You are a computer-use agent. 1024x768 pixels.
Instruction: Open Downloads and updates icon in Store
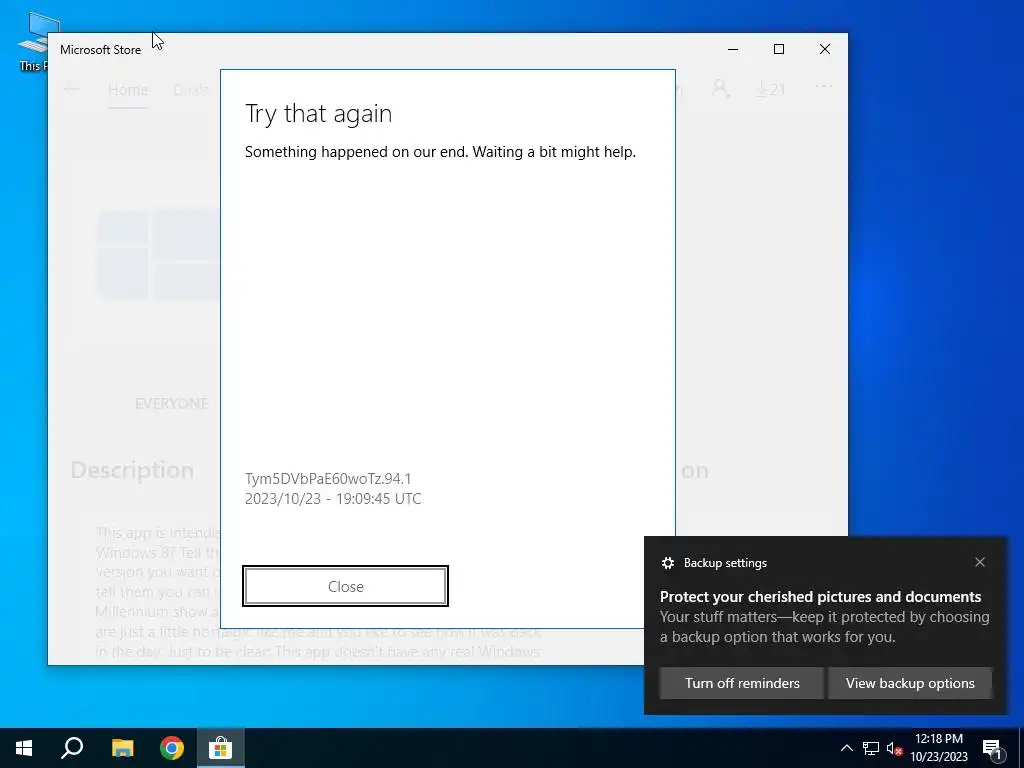[x=770, y=89]
